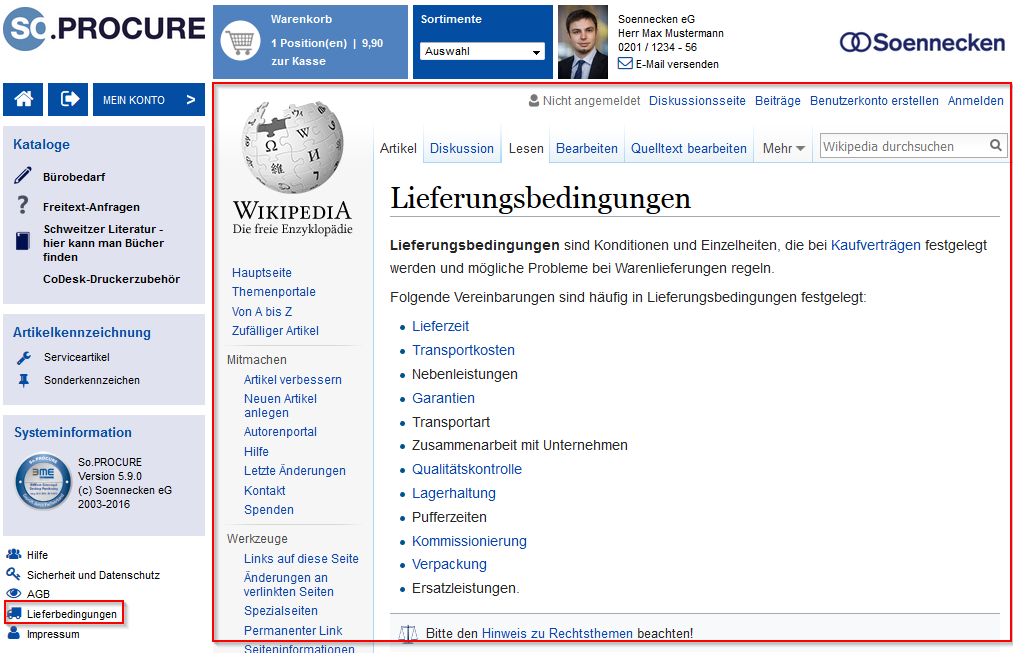The height and width of the screenshot is (653, 1013).
Task: Open the Bürobedarf catalog
Action: (x=74, y=177)
